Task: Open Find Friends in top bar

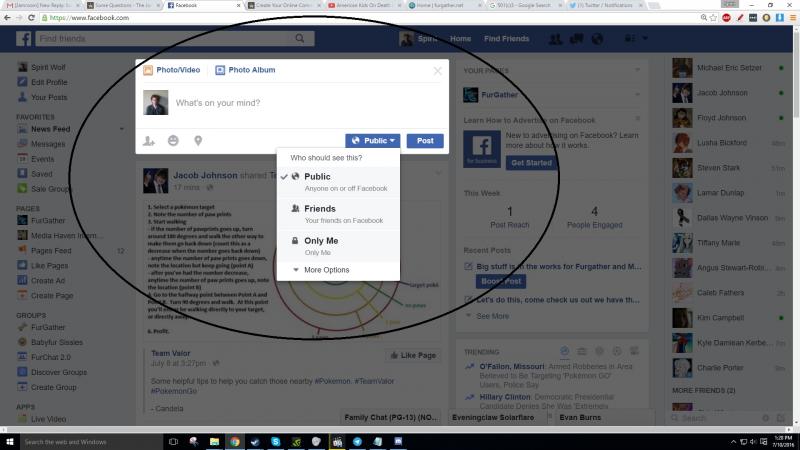Action: (x=506, y=39)
